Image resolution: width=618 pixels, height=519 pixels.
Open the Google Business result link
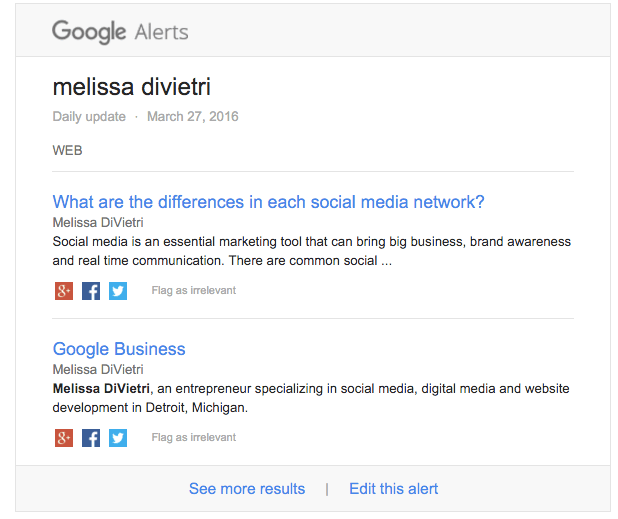119,349
